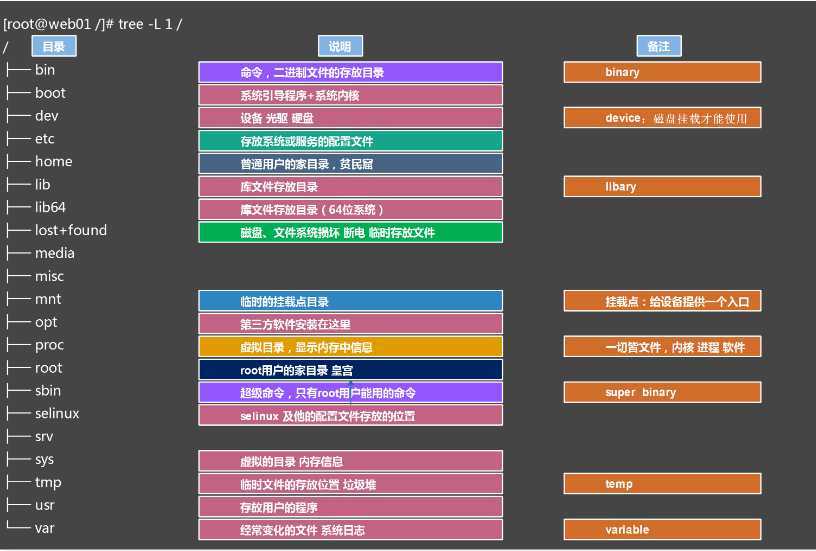Click the 'libary' note box
816x551 pixels.
coord(662,187)
